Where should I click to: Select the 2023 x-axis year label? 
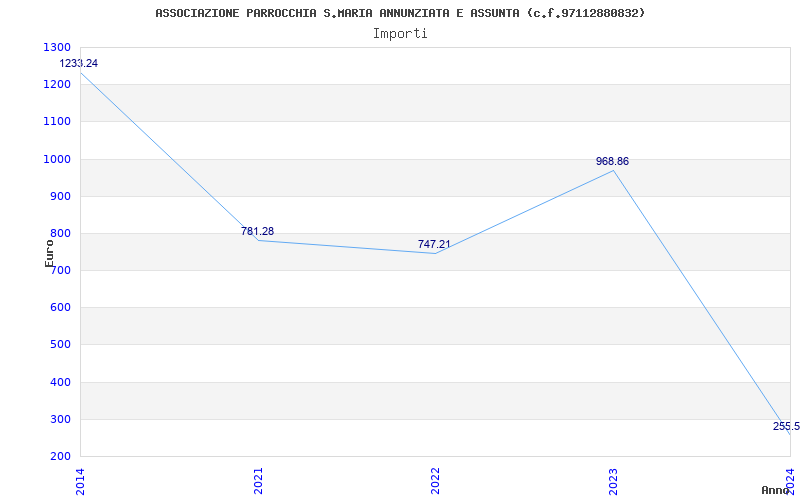click(x=613, y=481)
